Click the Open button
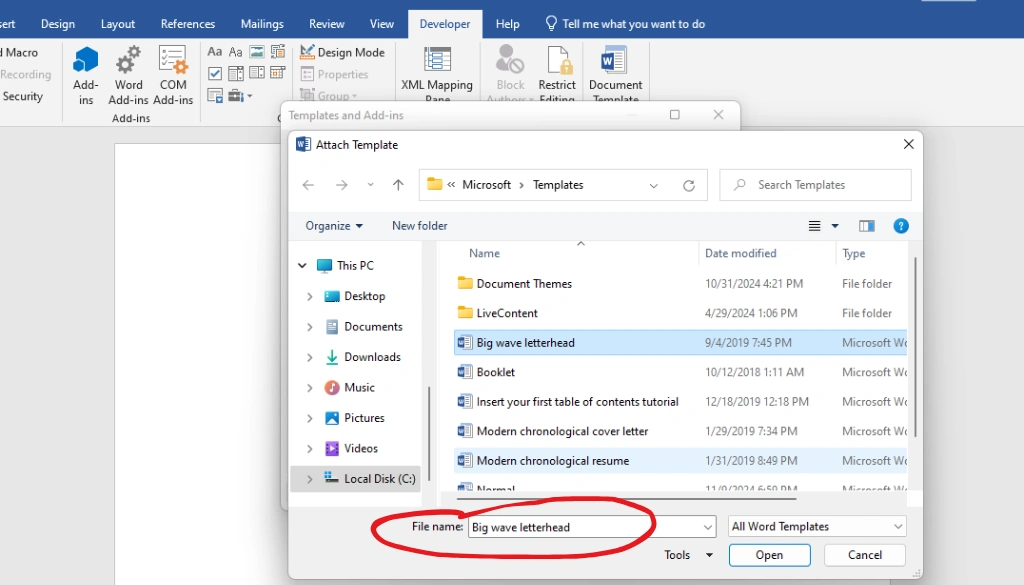The height and width of the screenshot is (585, 1024). [x=769, y=555]
